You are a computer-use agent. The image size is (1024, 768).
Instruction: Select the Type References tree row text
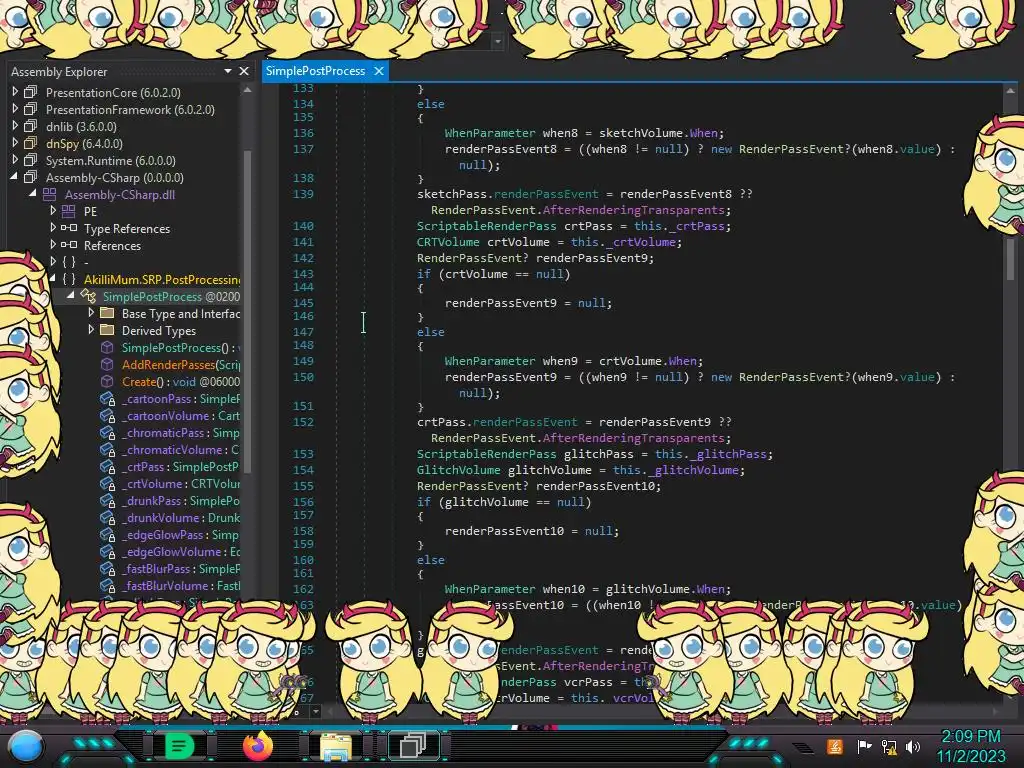click(127, 229)
